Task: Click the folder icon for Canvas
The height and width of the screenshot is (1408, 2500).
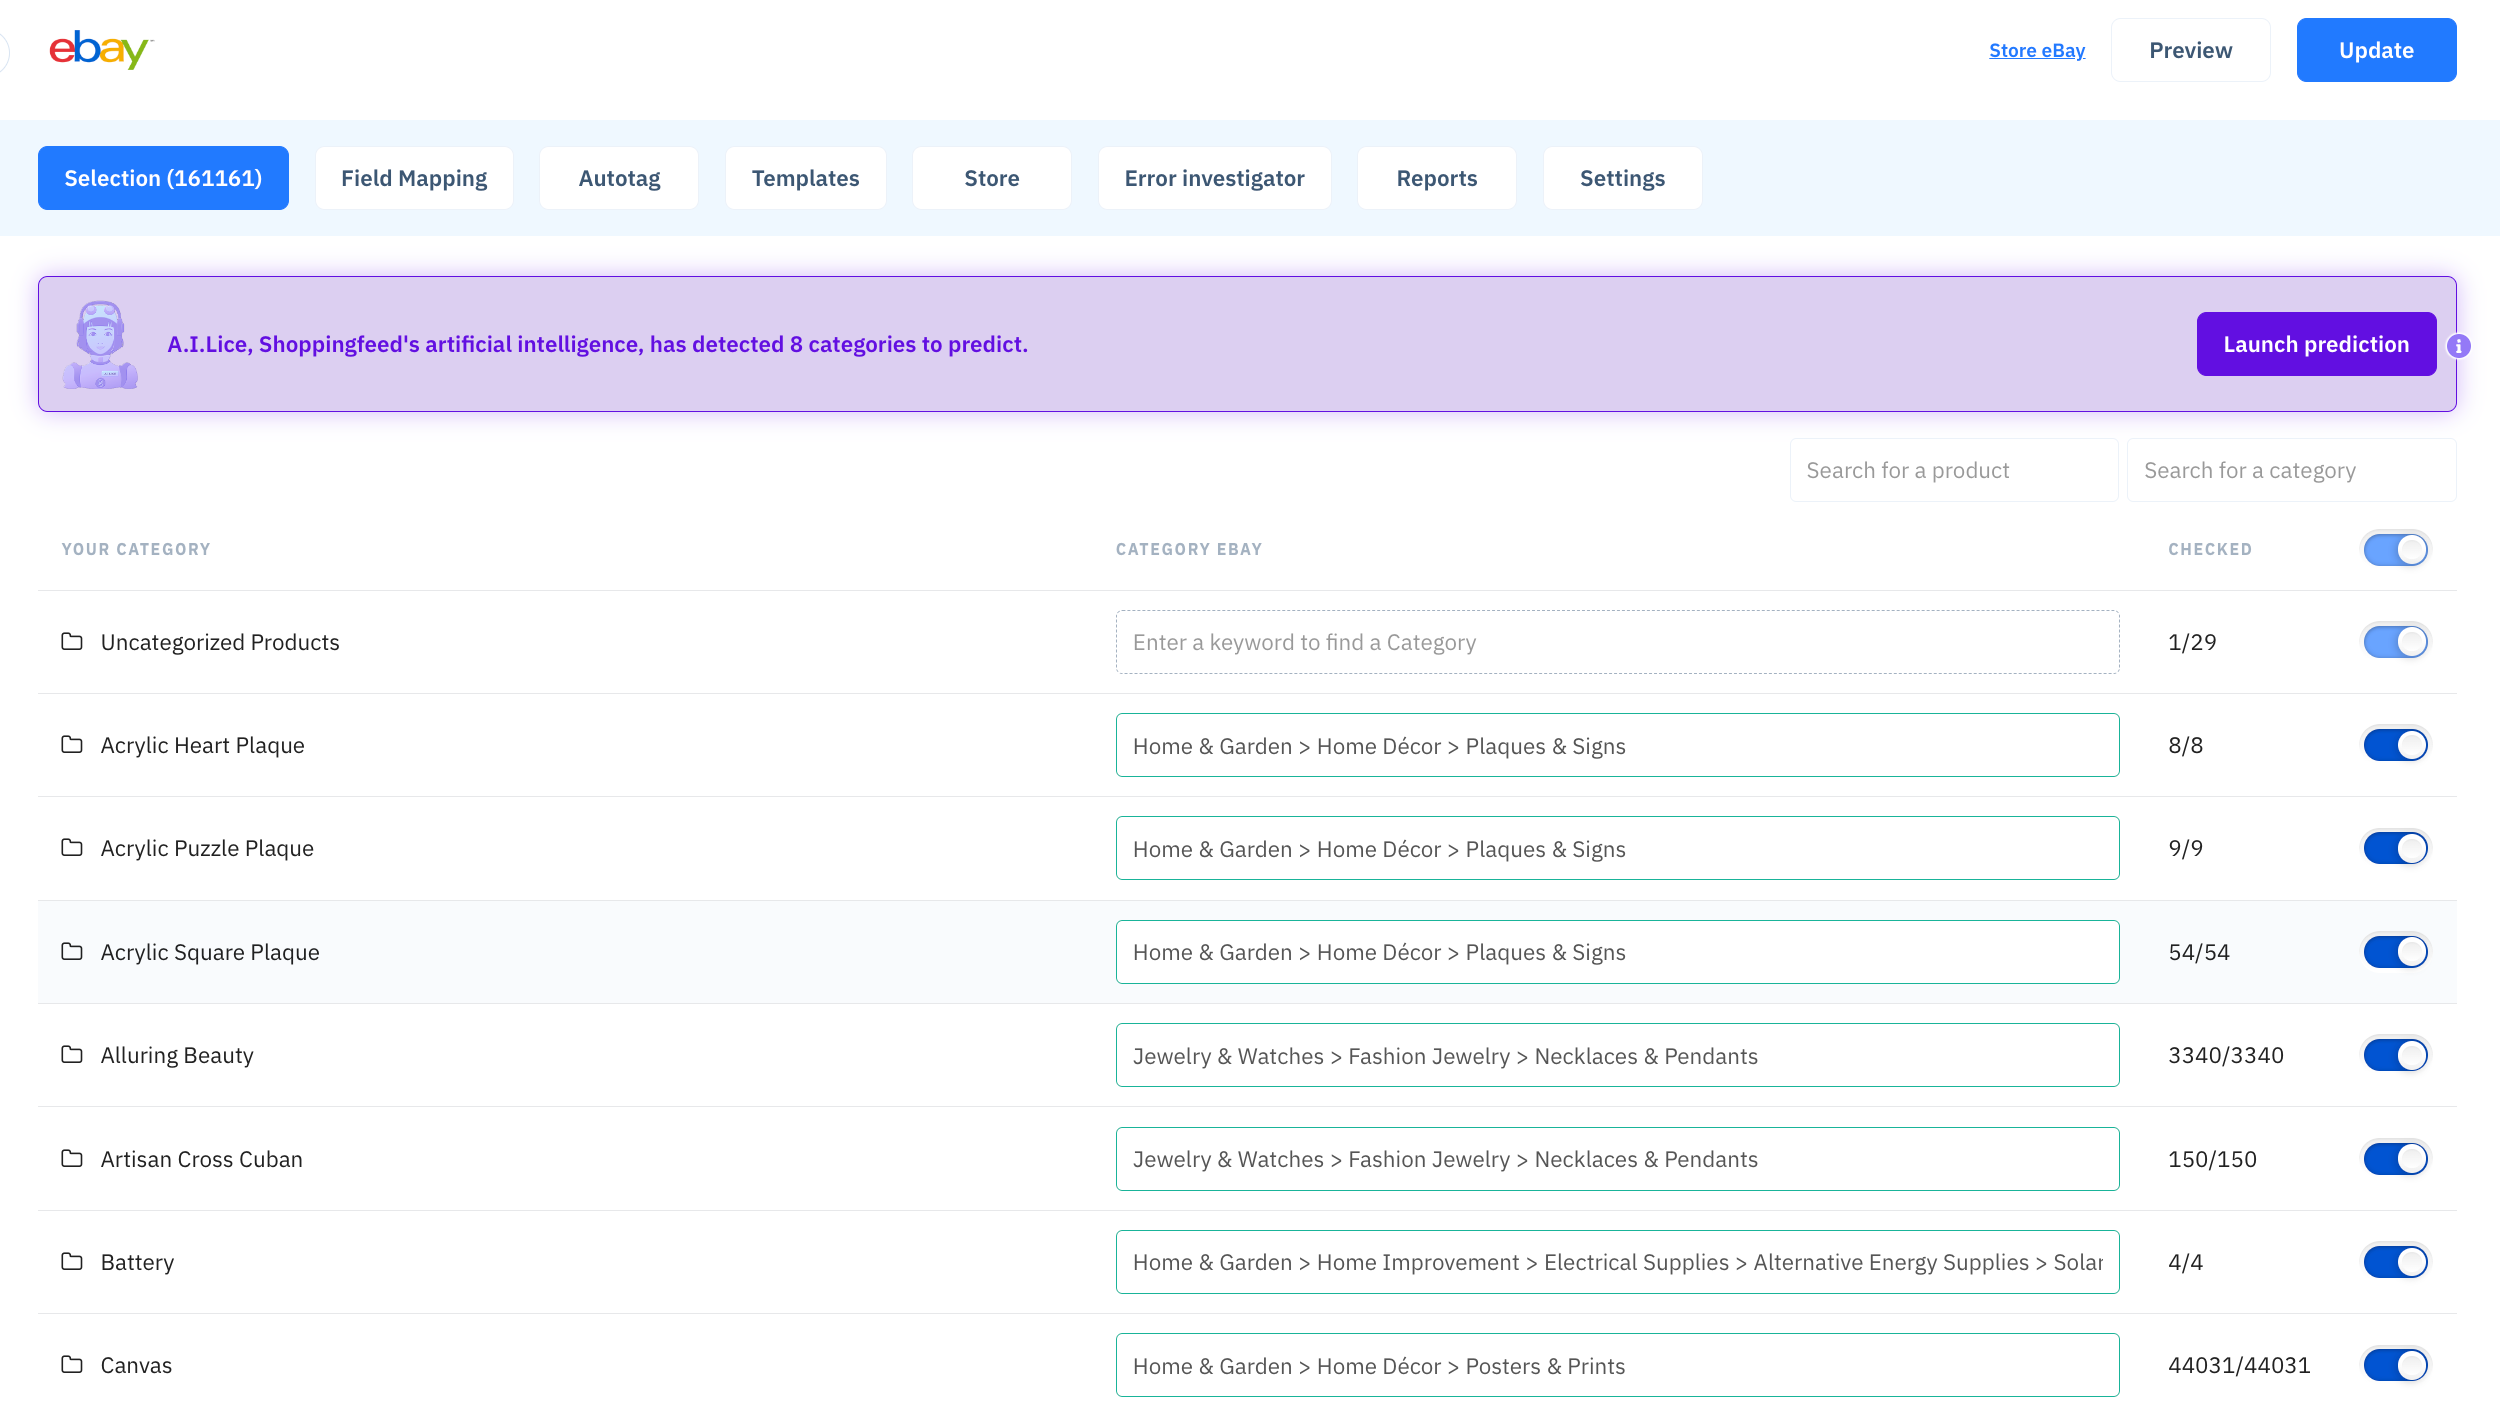Action: [x=71, y=1364]
